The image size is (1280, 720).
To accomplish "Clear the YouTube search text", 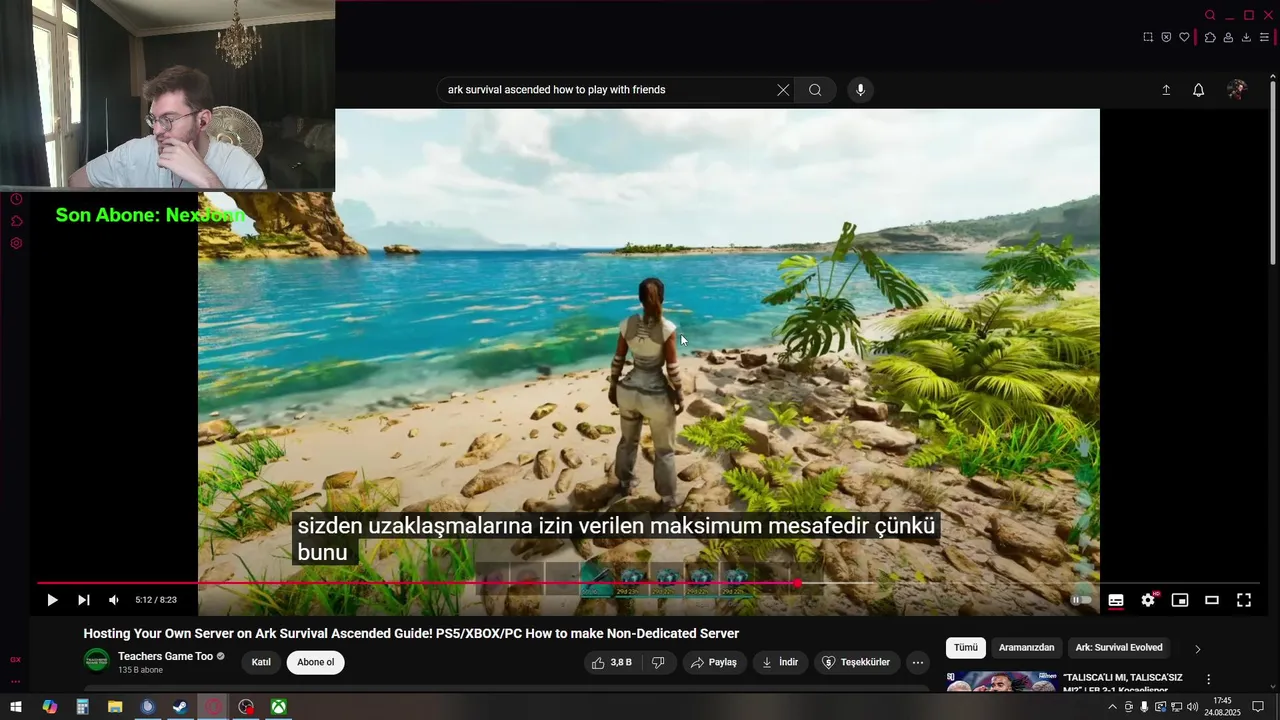I will [783, 90].
